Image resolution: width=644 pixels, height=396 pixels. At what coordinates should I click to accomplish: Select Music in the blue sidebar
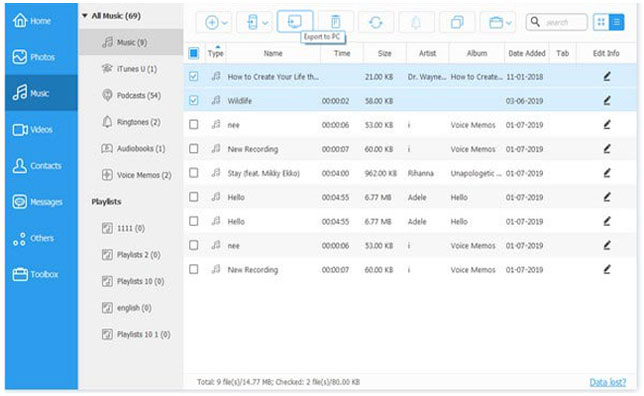[x=41, y=93]
